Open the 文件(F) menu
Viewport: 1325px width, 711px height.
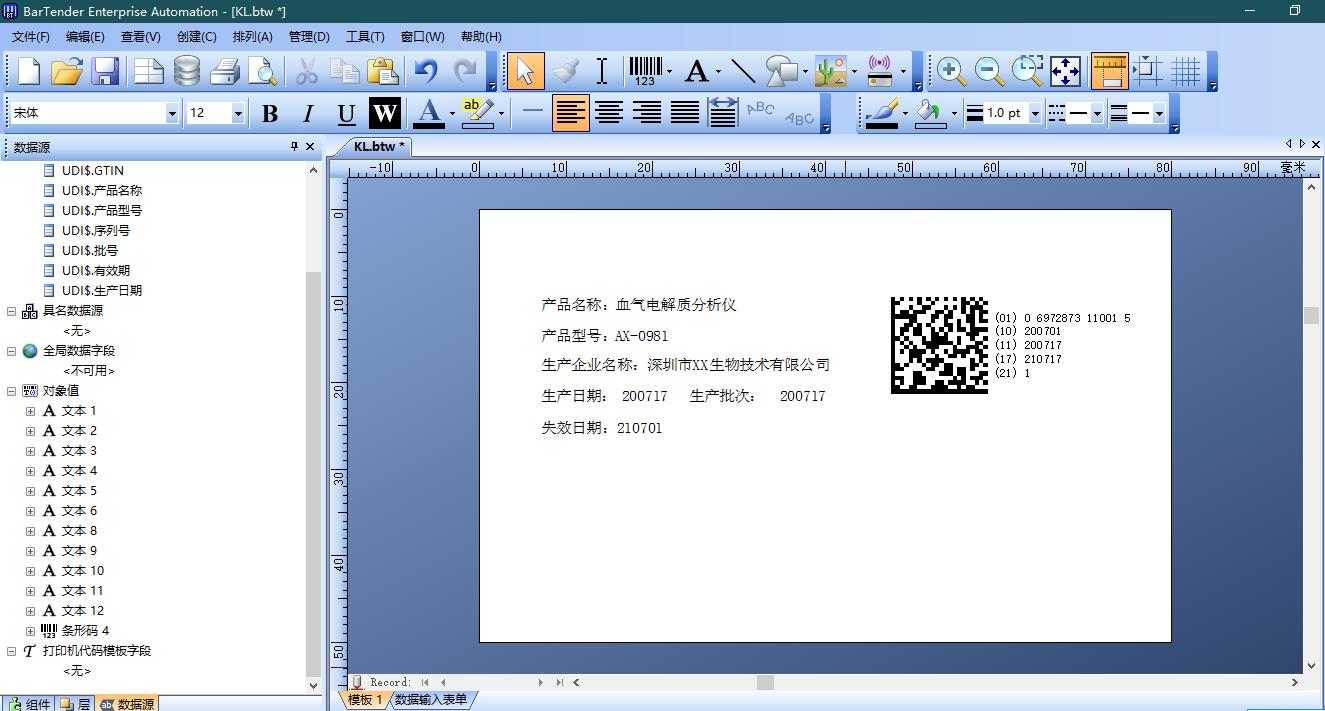tap(31, 37)
